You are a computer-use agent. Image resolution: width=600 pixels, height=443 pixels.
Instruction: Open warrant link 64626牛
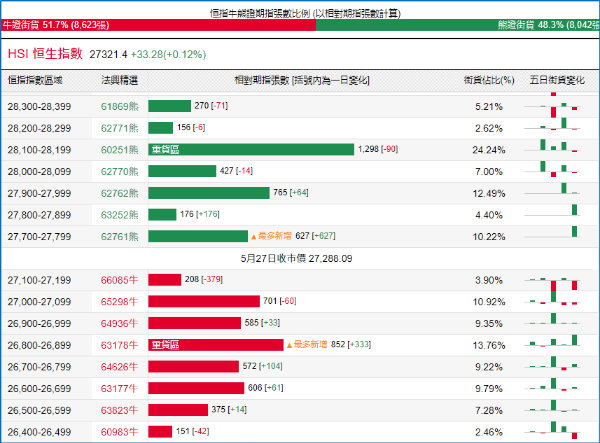119,367
